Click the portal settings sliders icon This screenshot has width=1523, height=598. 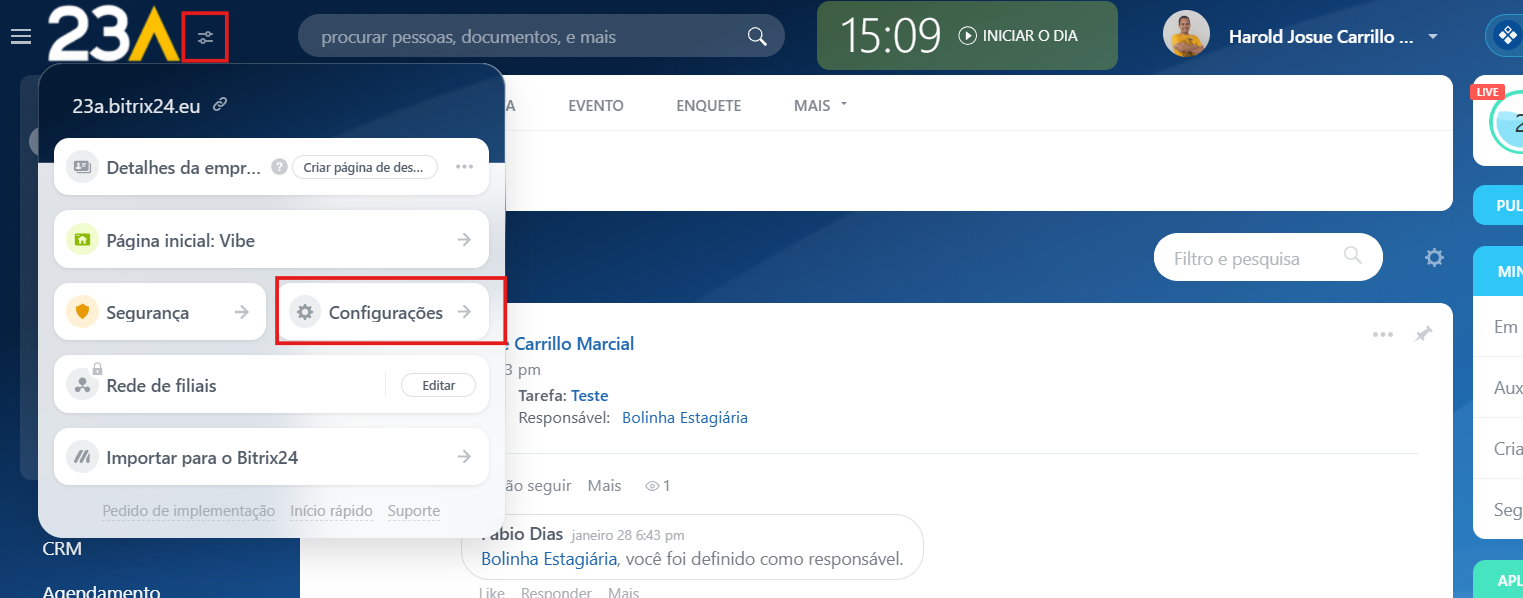tap(205, 38)
